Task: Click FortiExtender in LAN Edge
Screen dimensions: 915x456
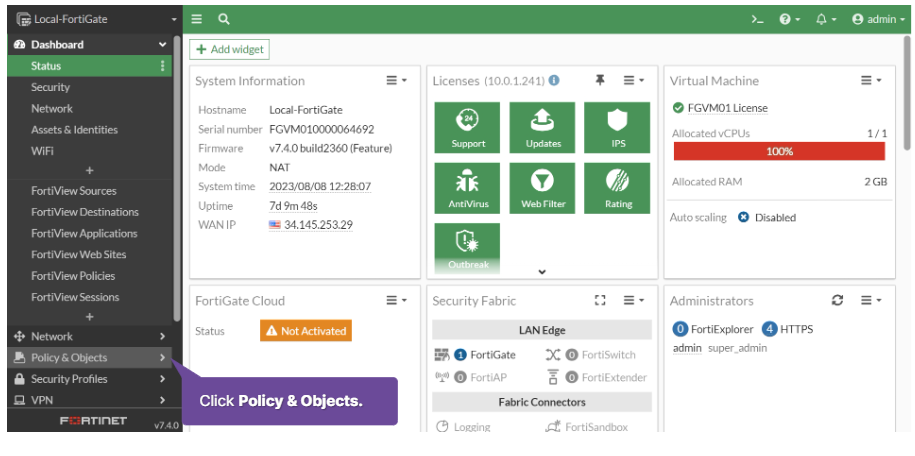Action: pyautogui.click(x=598, y=377)
